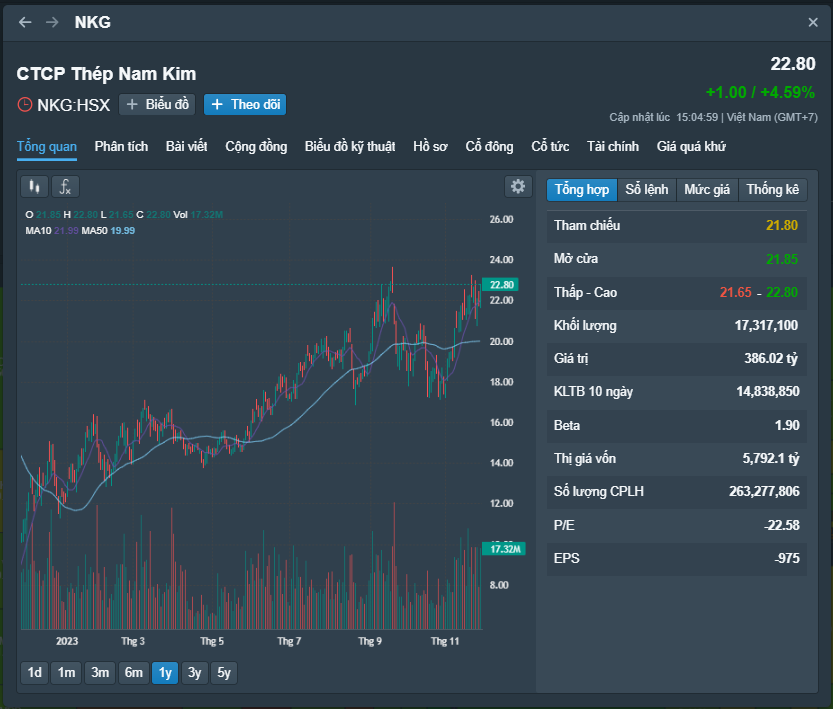Open the Tài chính tab
The width and height of the screenshot is (833, 709).
point(613,147)
